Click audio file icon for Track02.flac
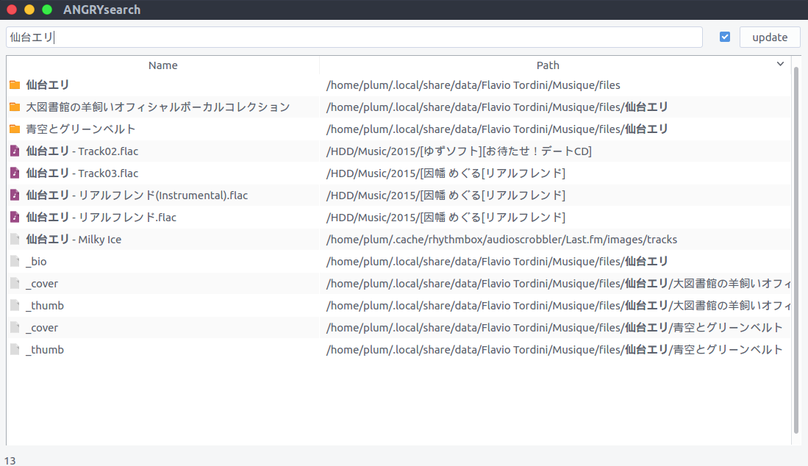The height and width of the screenshot is (466, 808). tap(15, 151)
